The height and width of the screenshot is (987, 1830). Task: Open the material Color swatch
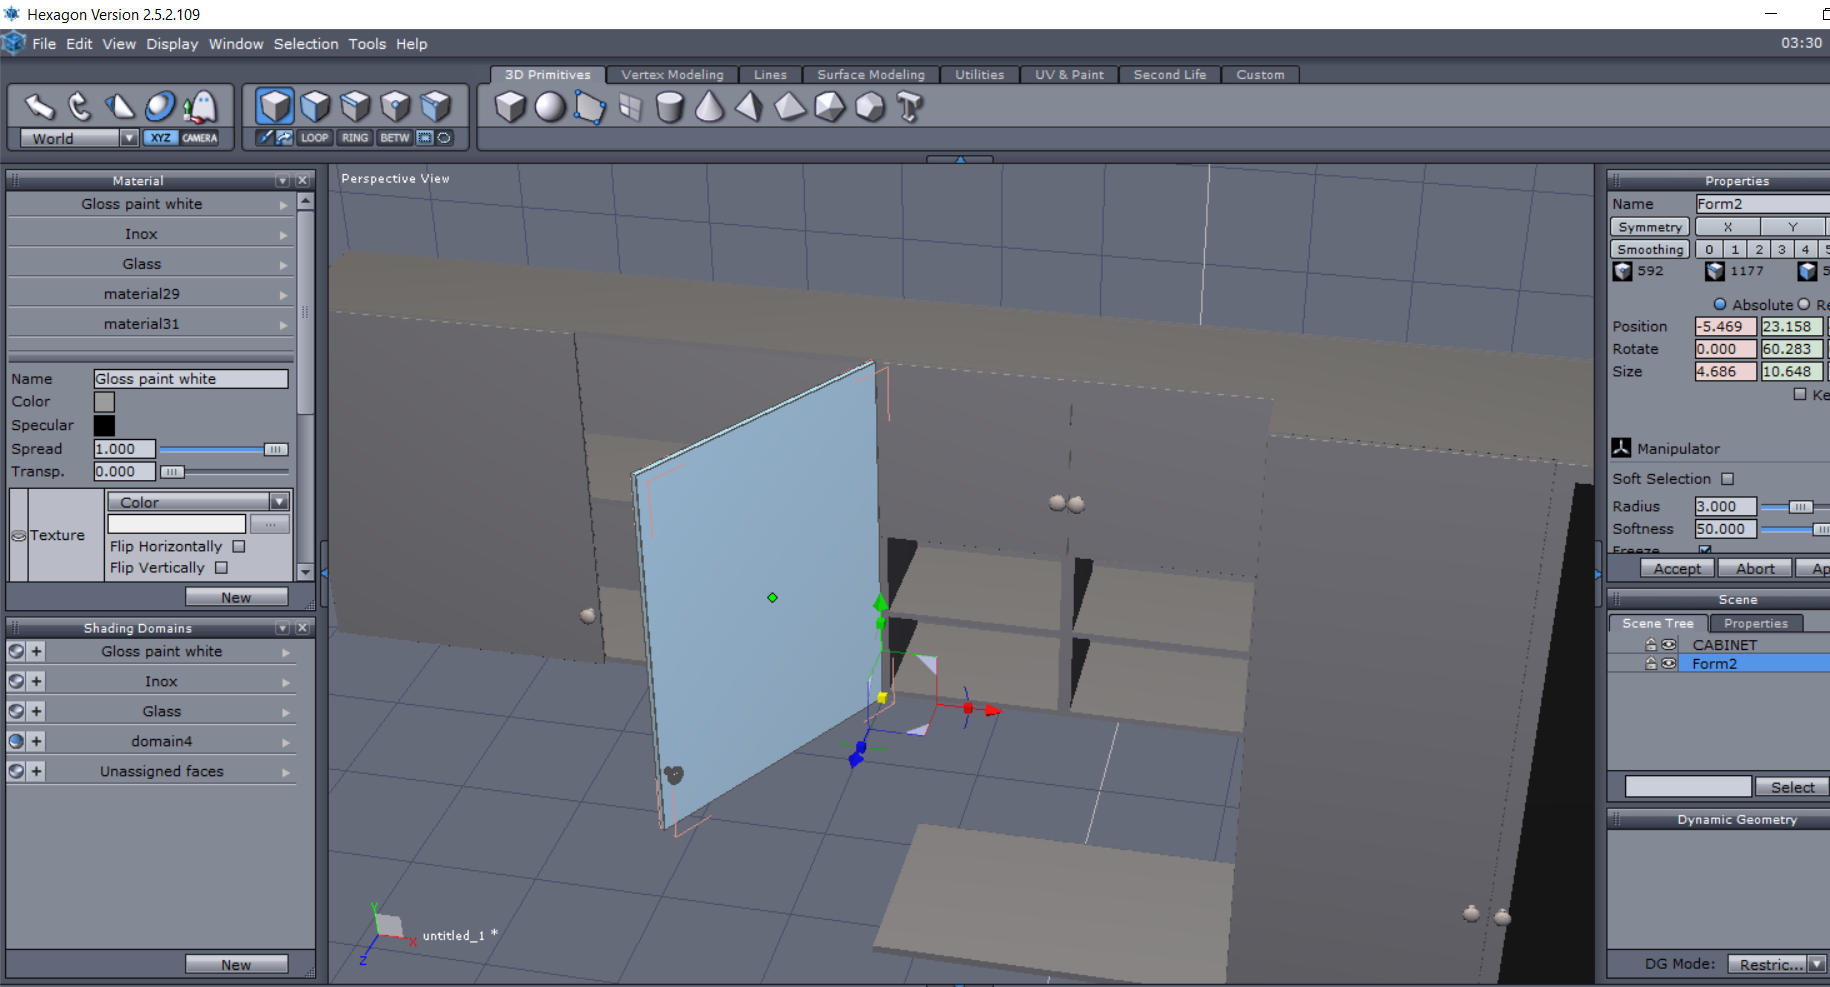pos(104,402)
